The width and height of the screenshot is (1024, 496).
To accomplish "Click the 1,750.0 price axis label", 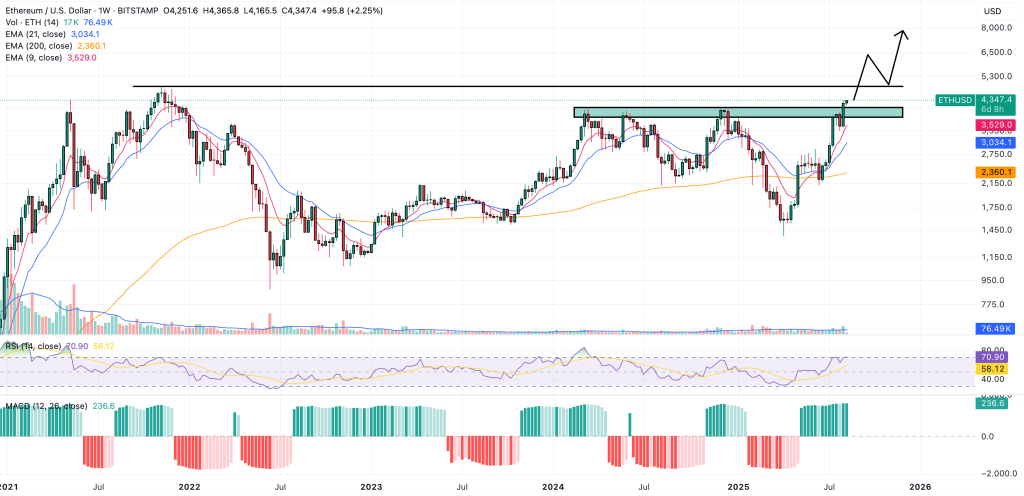I will tap(999, 208).
